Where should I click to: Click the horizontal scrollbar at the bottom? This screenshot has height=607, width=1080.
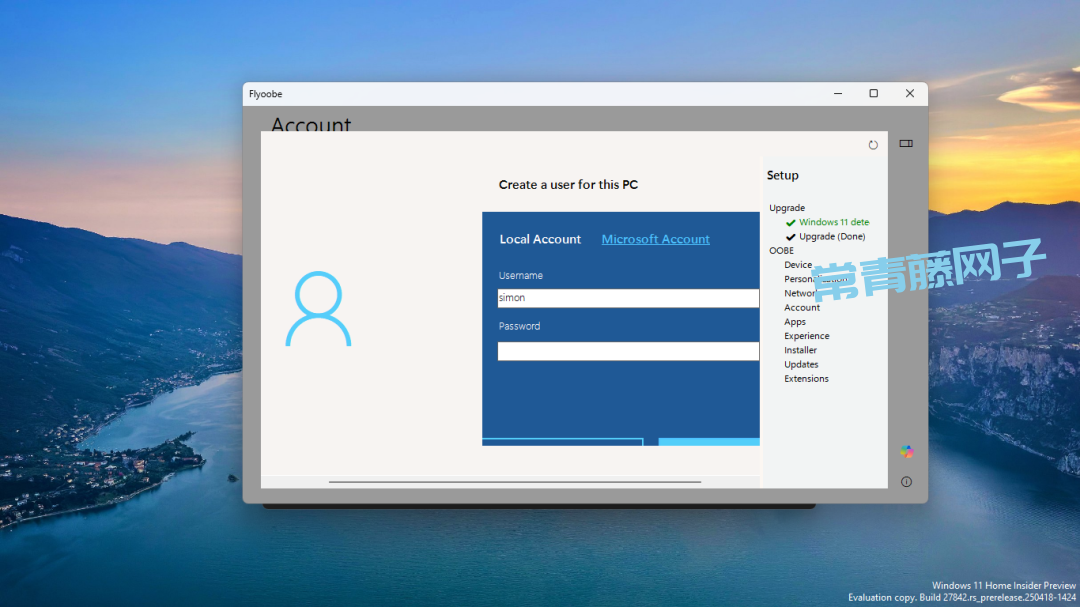514,482
